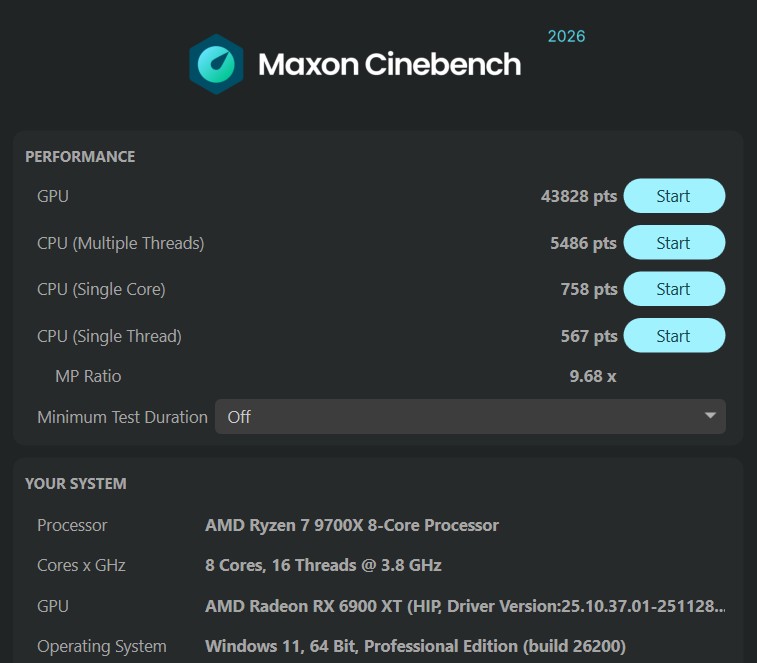
Task: Click the CPU (Multiple Threads) label
Action: coord(121,243)
